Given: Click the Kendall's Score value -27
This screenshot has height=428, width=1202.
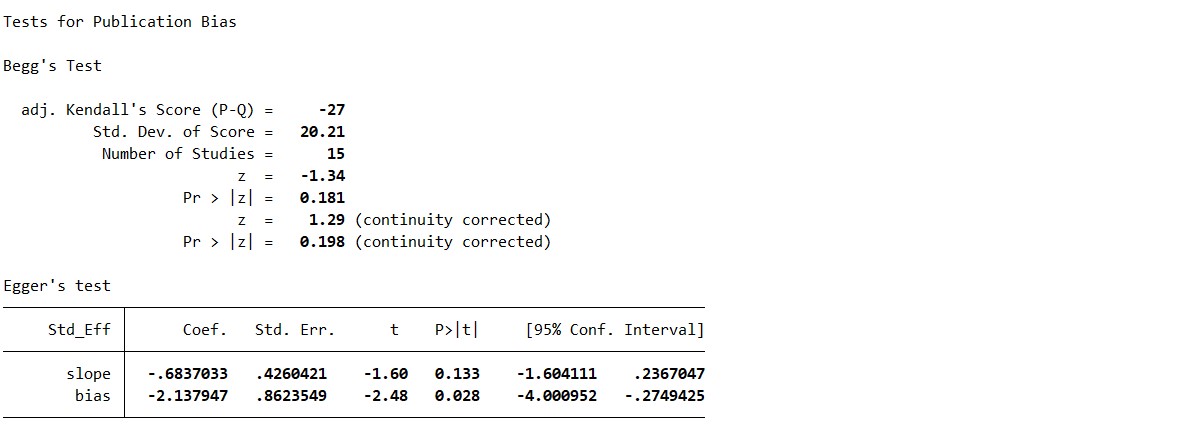Looking at the screenshot, I should (331, 110).
